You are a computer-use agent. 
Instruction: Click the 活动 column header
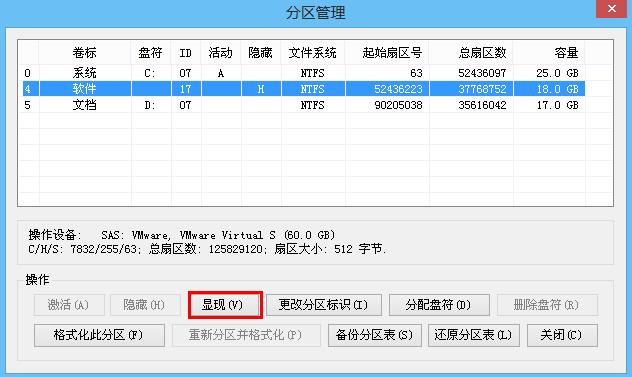(x=220, y=52)
